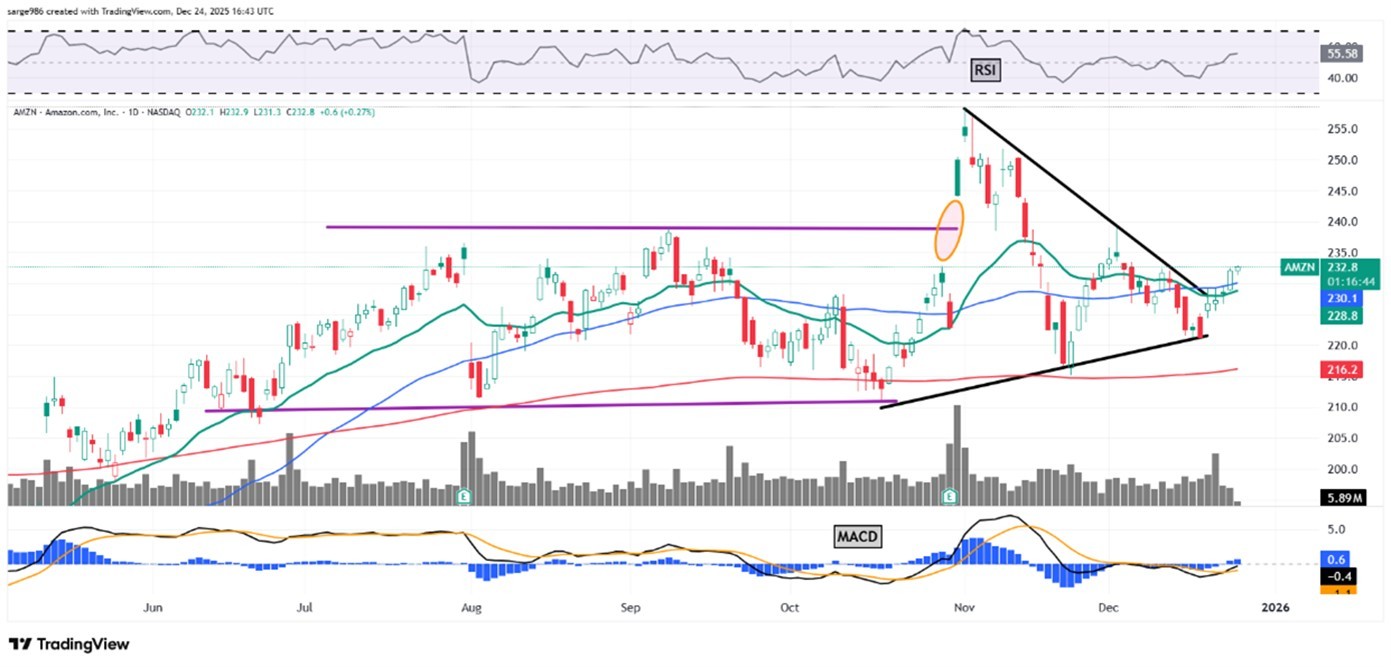The image size is (1391, 667).
Task: Click the Sep label on time axis
Action: [x=629, y=607]
